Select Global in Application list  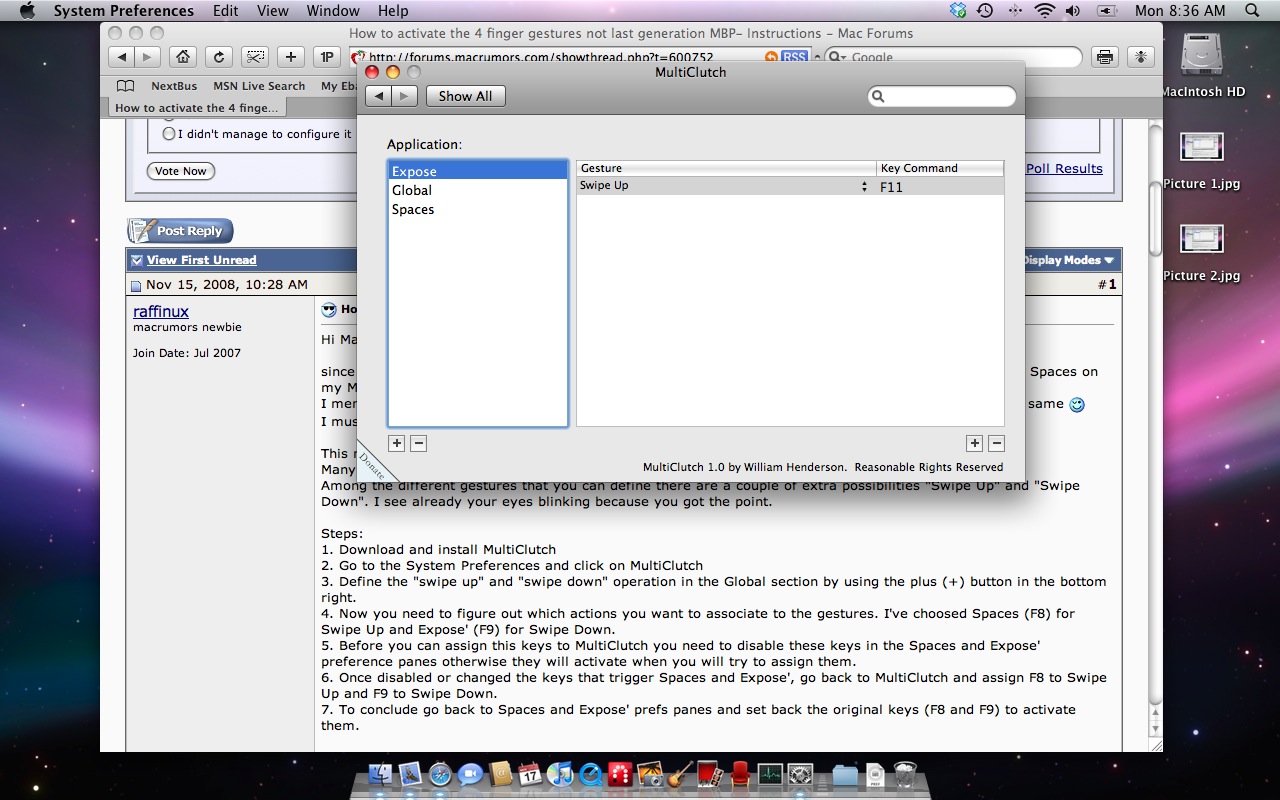click(x=478, y=190)
